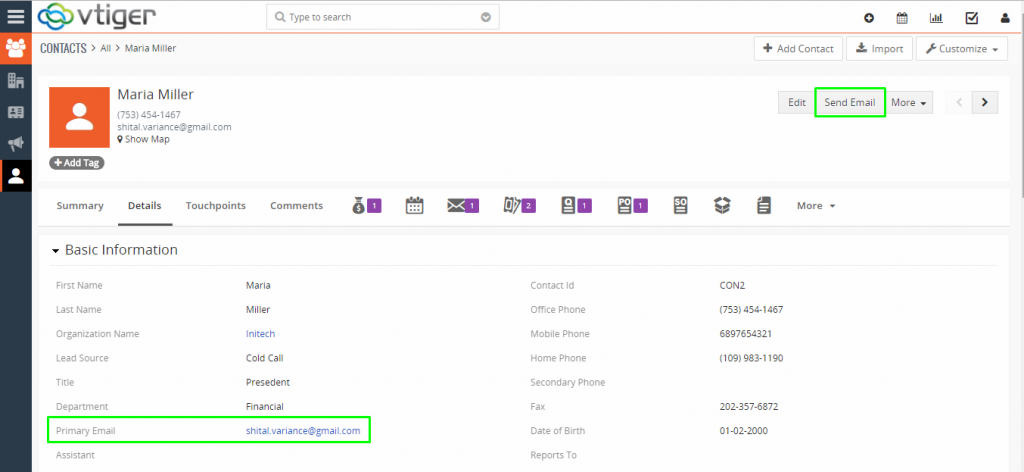
Task: Go to next contact record arrow
Action: coord(985,102)
